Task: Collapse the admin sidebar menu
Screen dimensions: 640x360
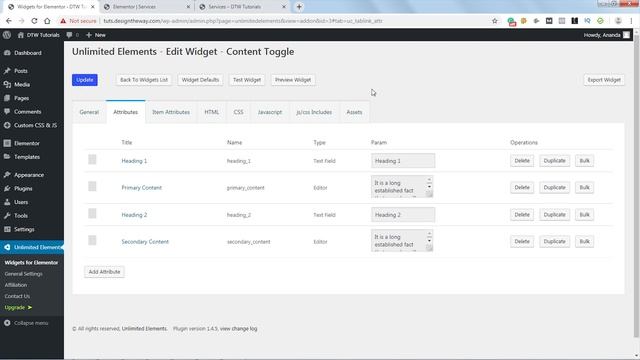Action: click(27, 323)
